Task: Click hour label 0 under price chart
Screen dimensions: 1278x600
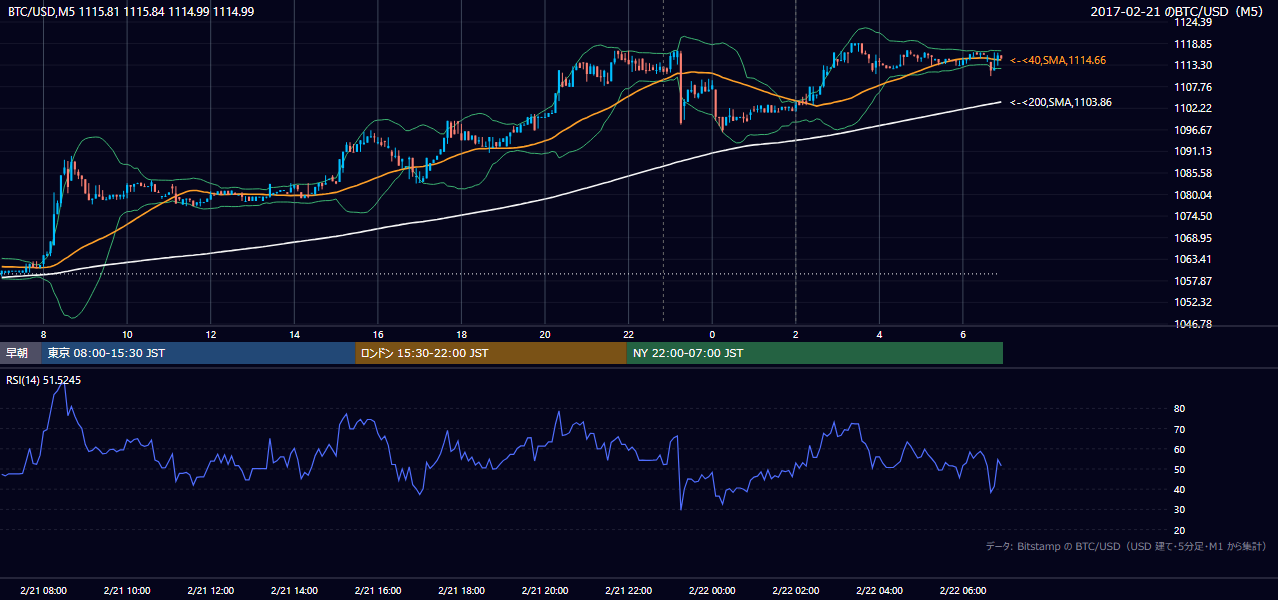Action: click(711, 333)
